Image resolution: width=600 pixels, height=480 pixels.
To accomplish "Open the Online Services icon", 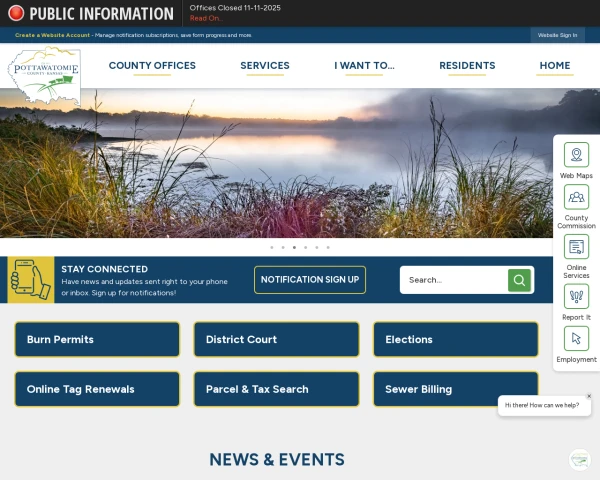I will click(x=576, y=247).
